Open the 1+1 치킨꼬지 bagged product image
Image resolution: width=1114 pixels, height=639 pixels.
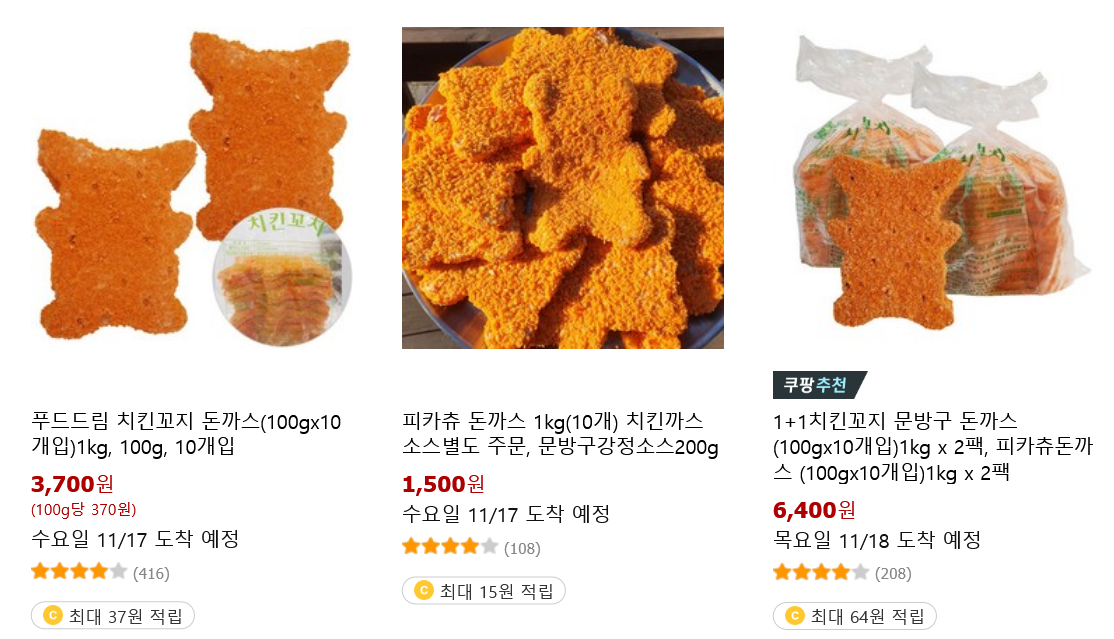click(x=934, y=188)
